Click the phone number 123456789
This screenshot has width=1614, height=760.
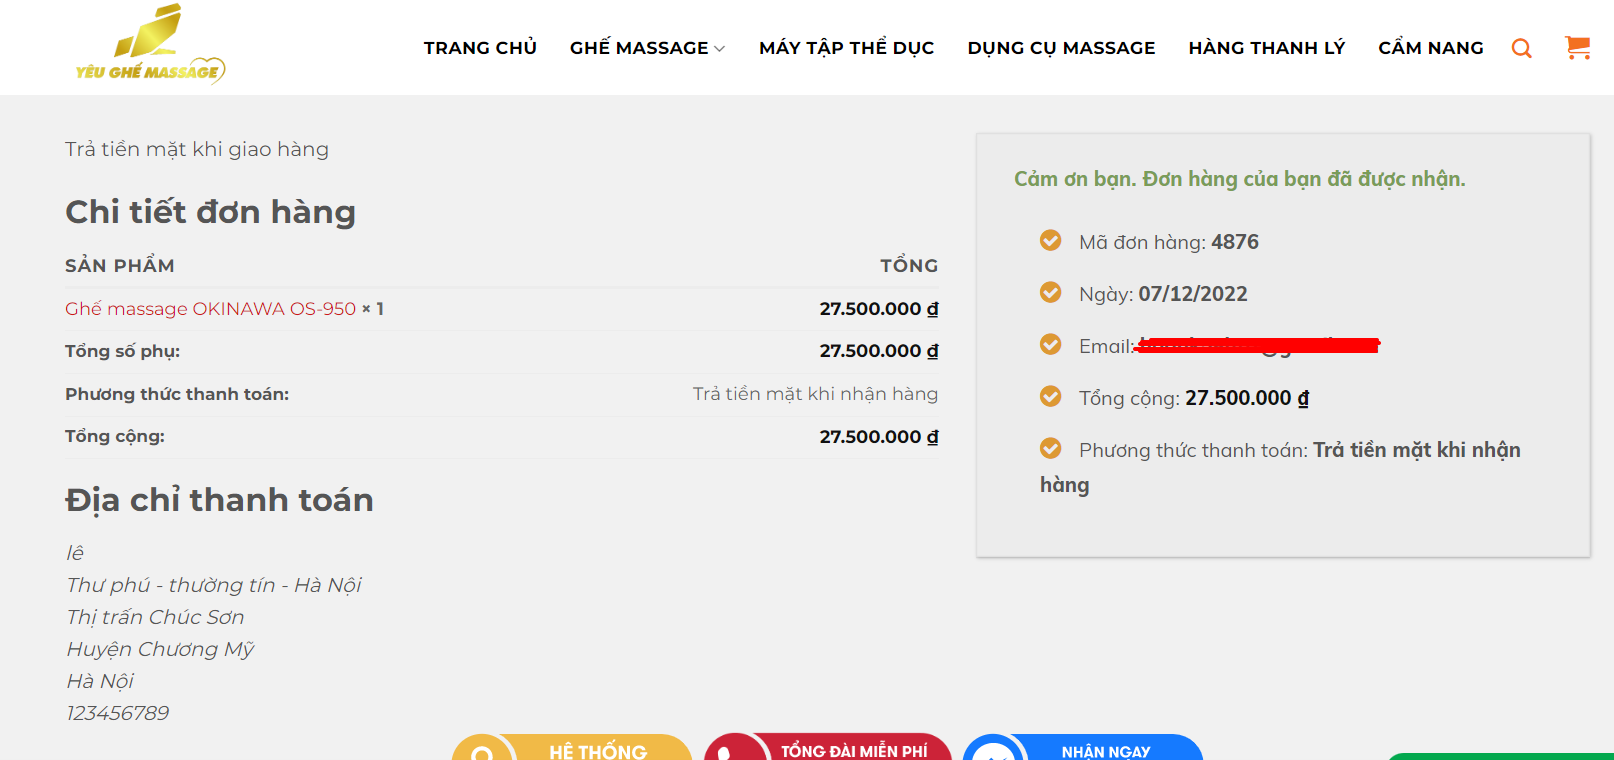pyautogui.click(x=117, y=713)
